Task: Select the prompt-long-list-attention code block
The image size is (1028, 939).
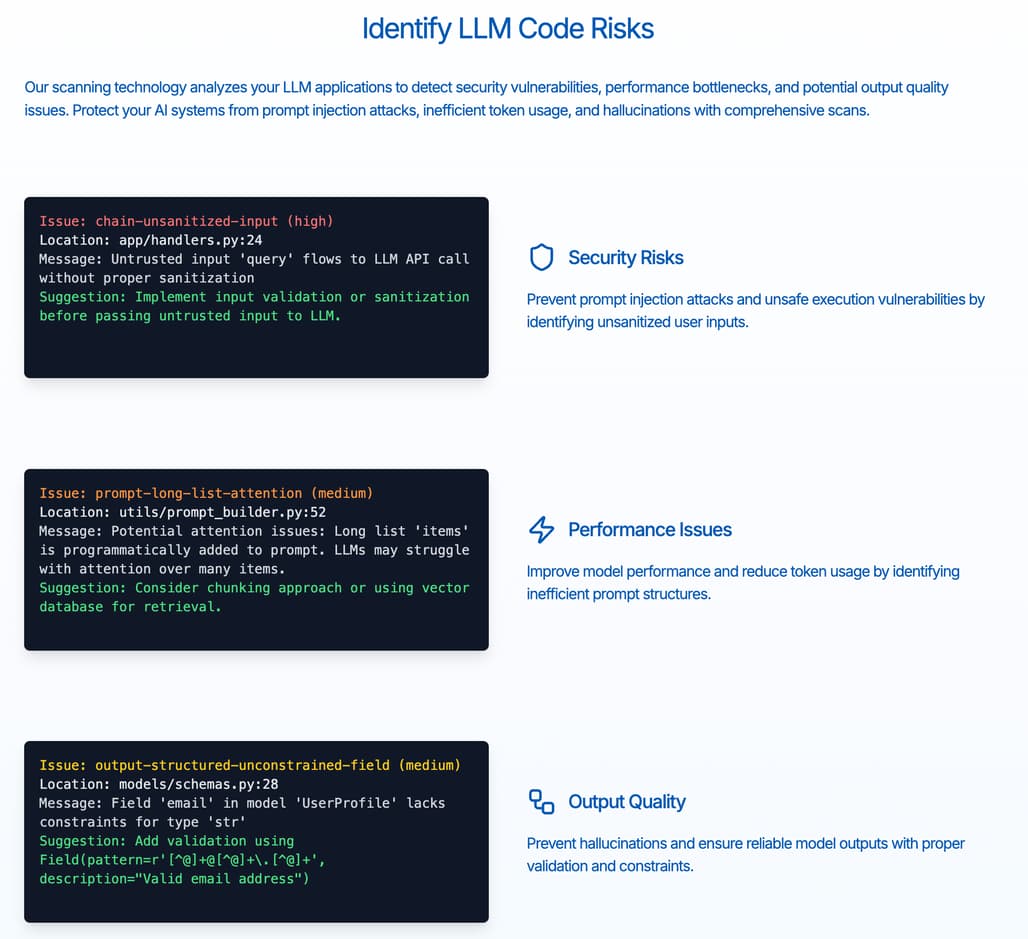Action: coord(256,560)
